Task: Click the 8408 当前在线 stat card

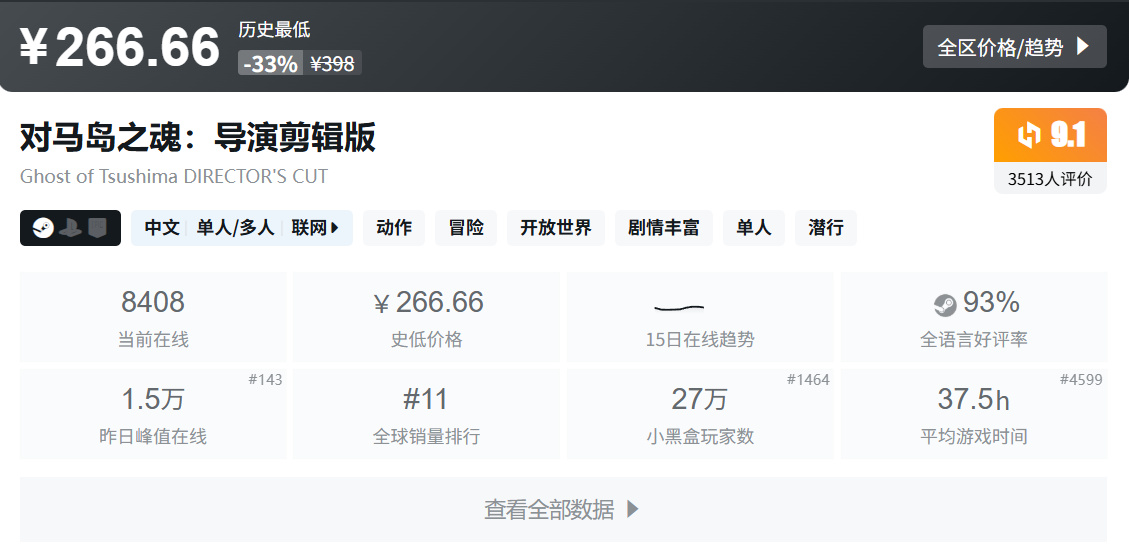Action: pos(153,317)
